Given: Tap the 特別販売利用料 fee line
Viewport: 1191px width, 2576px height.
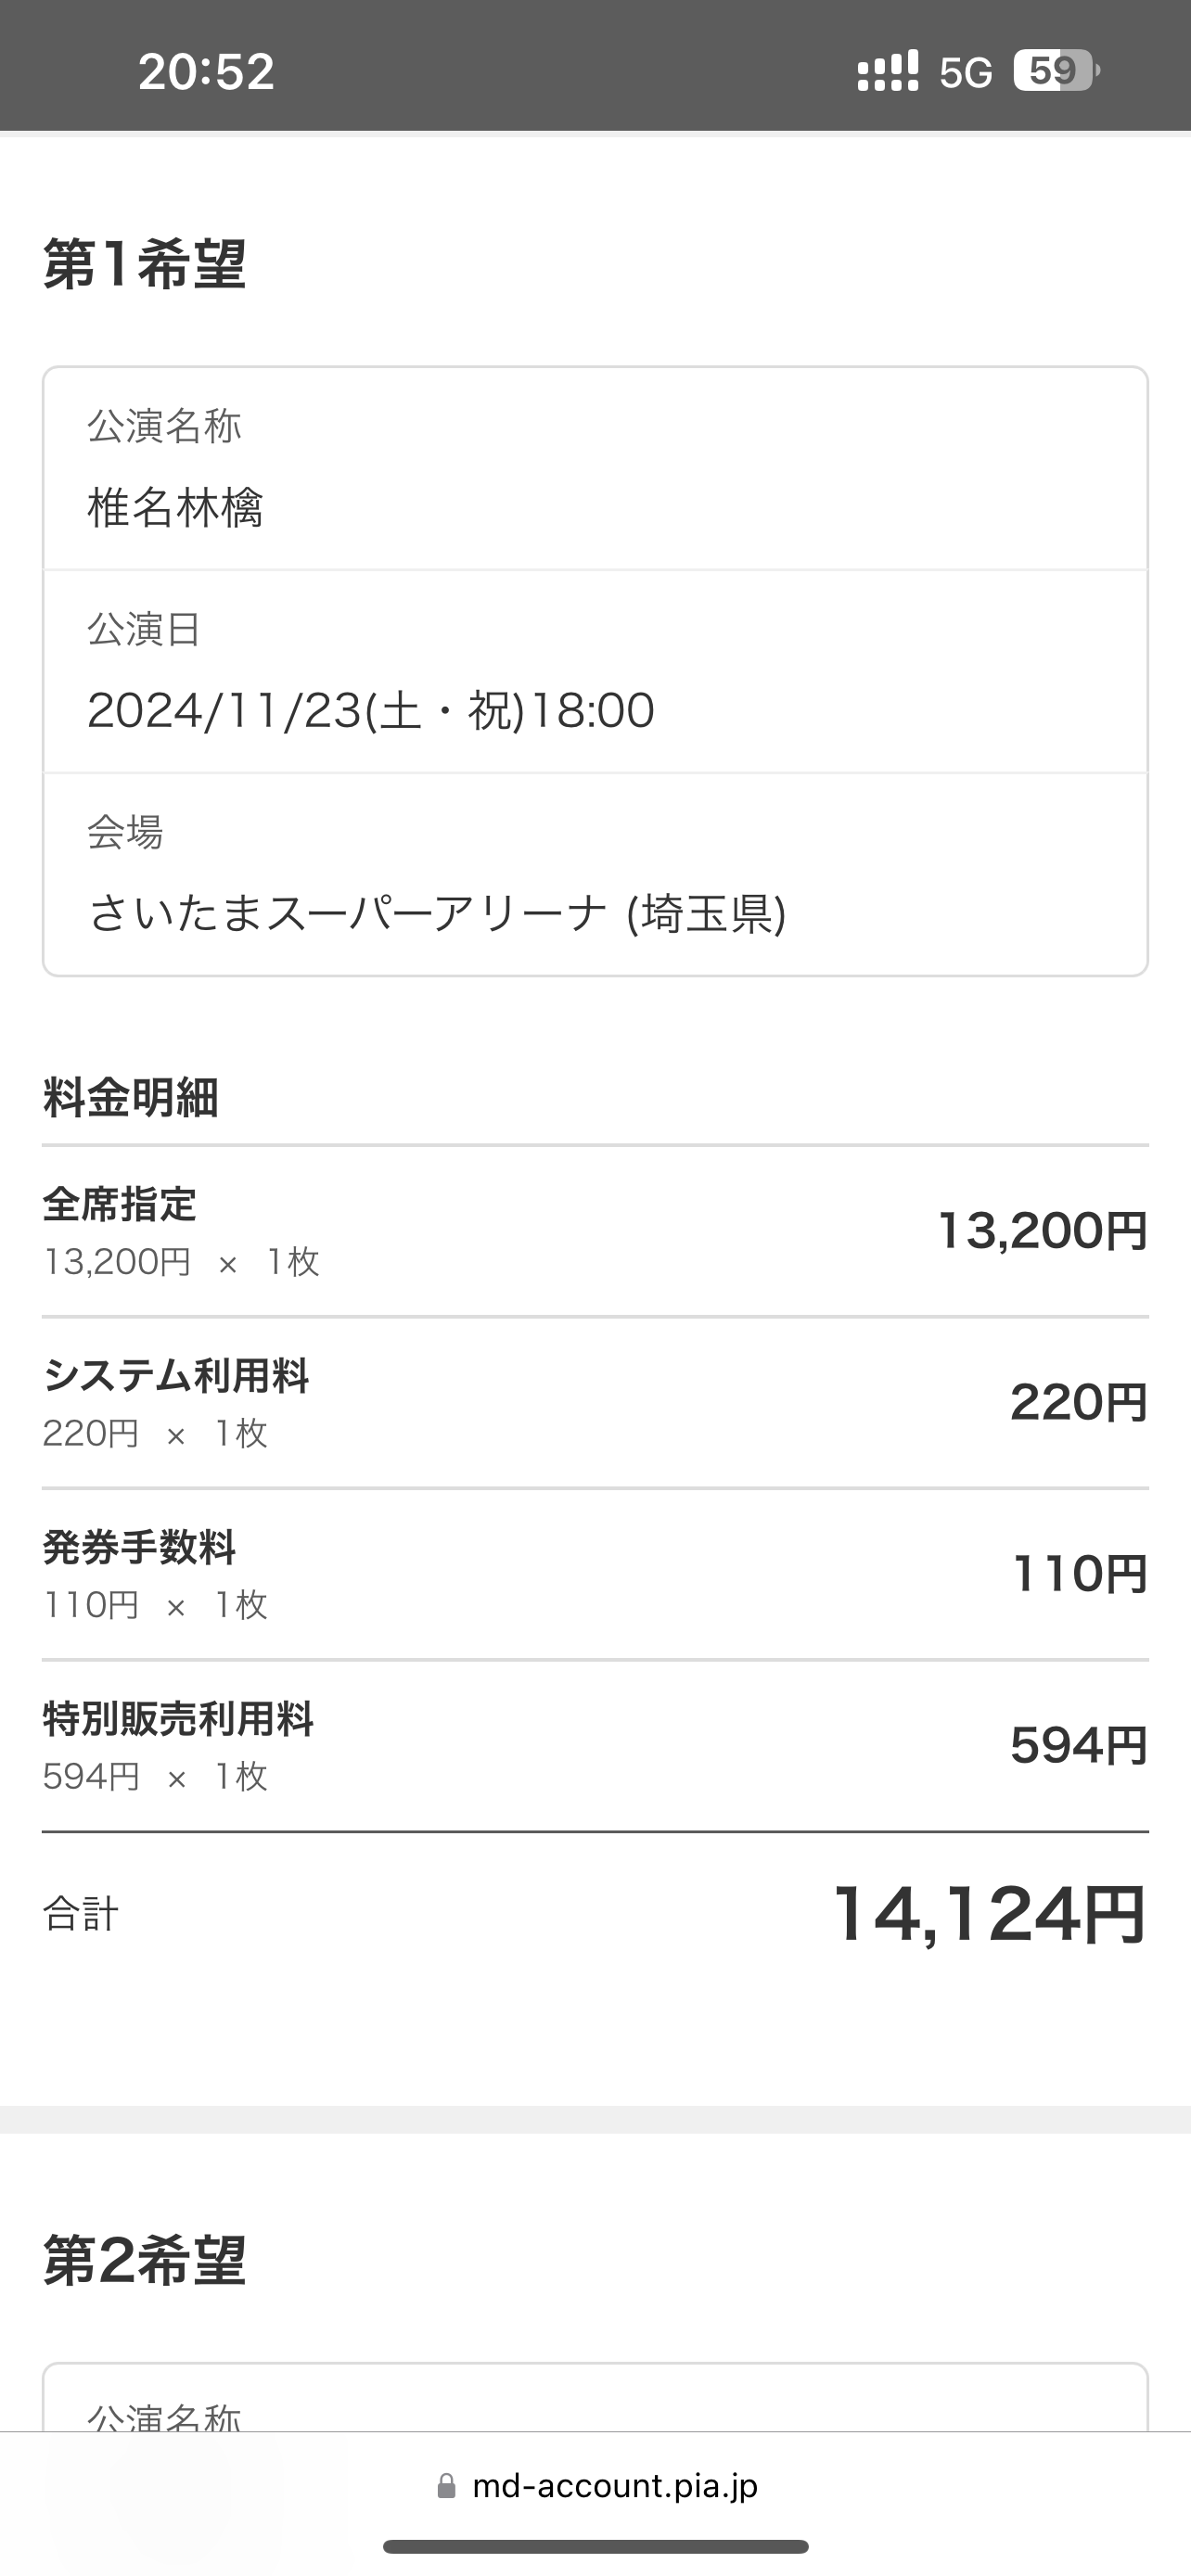Looking at the screenshot, I should click(178, 1720).
